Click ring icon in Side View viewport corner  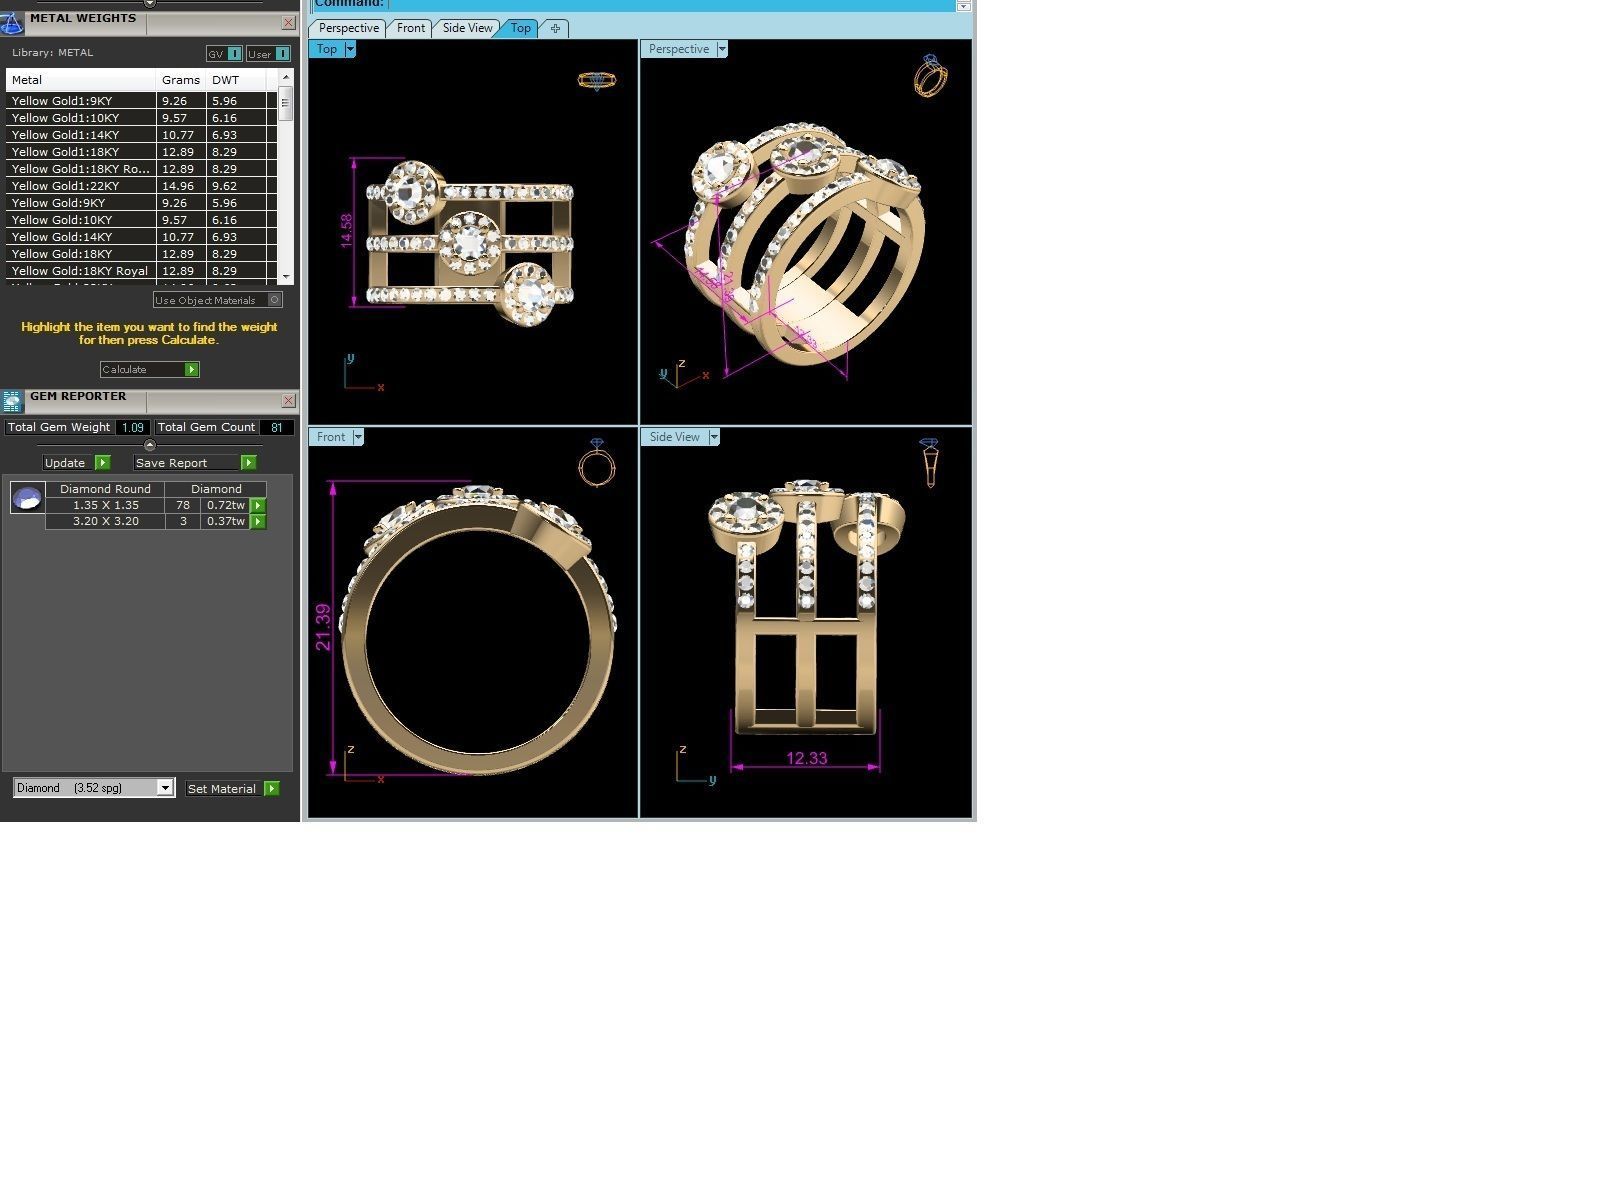pyautogui.click(x=930, y=462)
